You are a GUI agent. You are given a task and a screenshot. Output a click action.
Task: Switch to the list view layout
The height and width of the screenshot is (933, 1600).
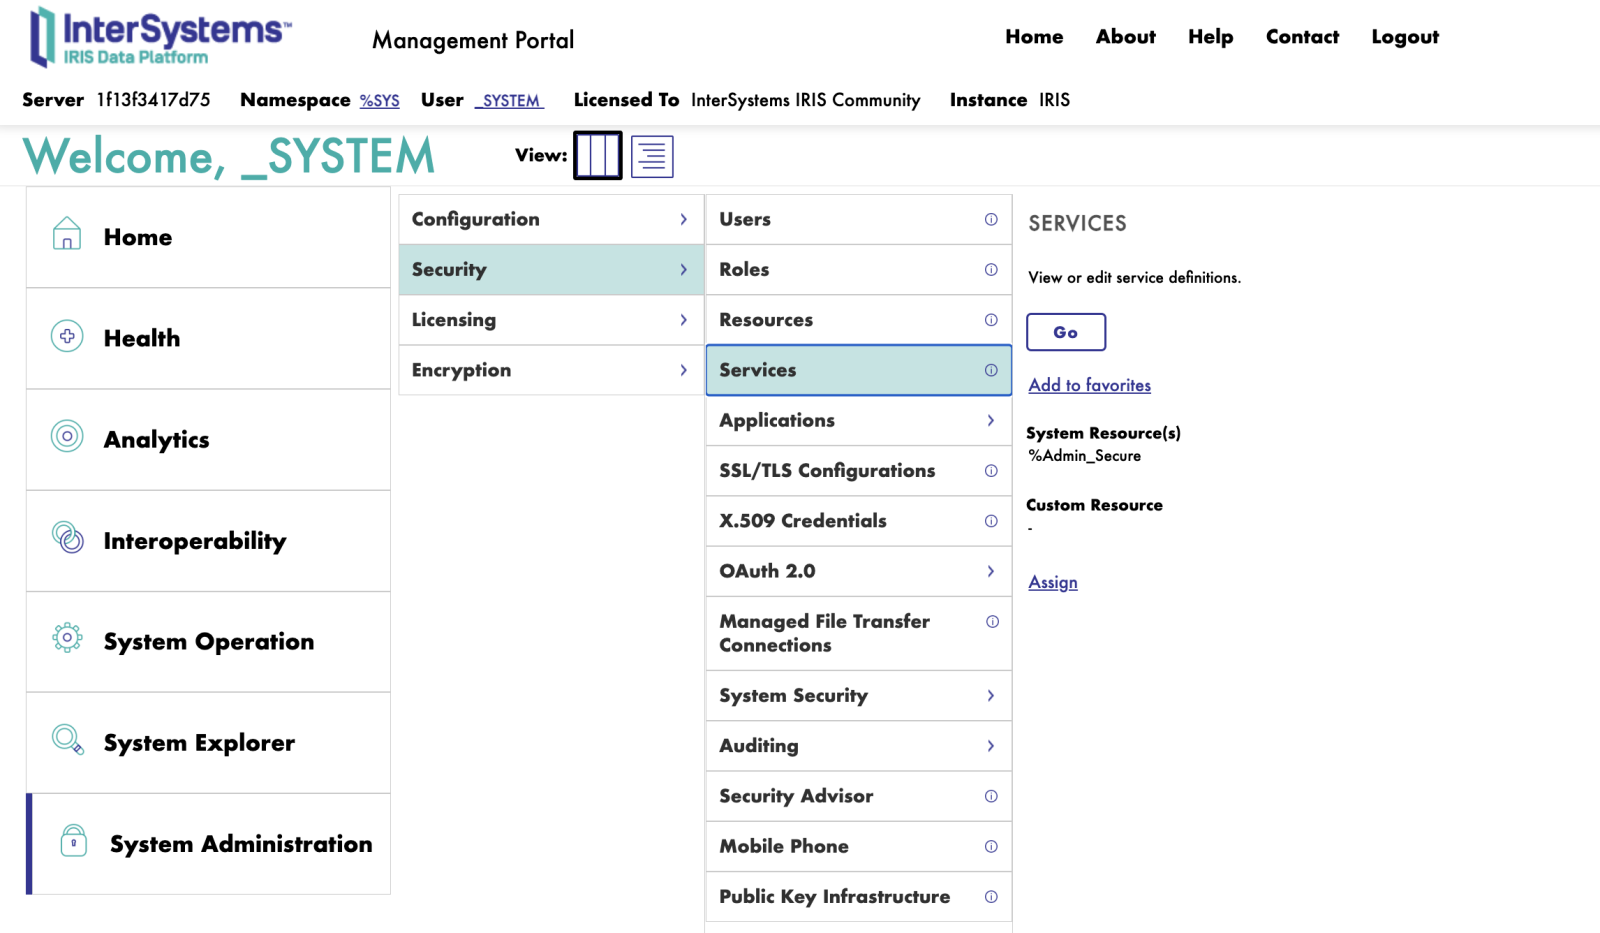click(652, 156)
